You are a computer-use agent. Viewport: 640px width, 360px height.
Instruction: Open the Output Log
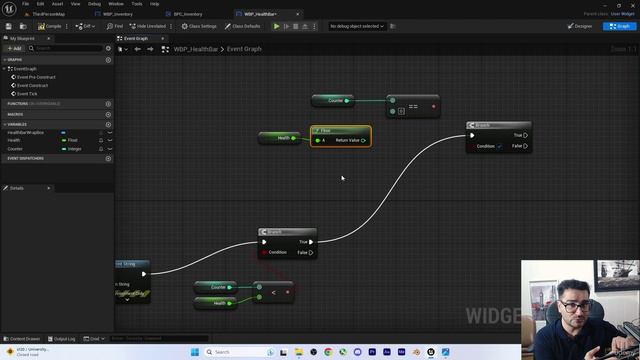(x=62, y=339)
